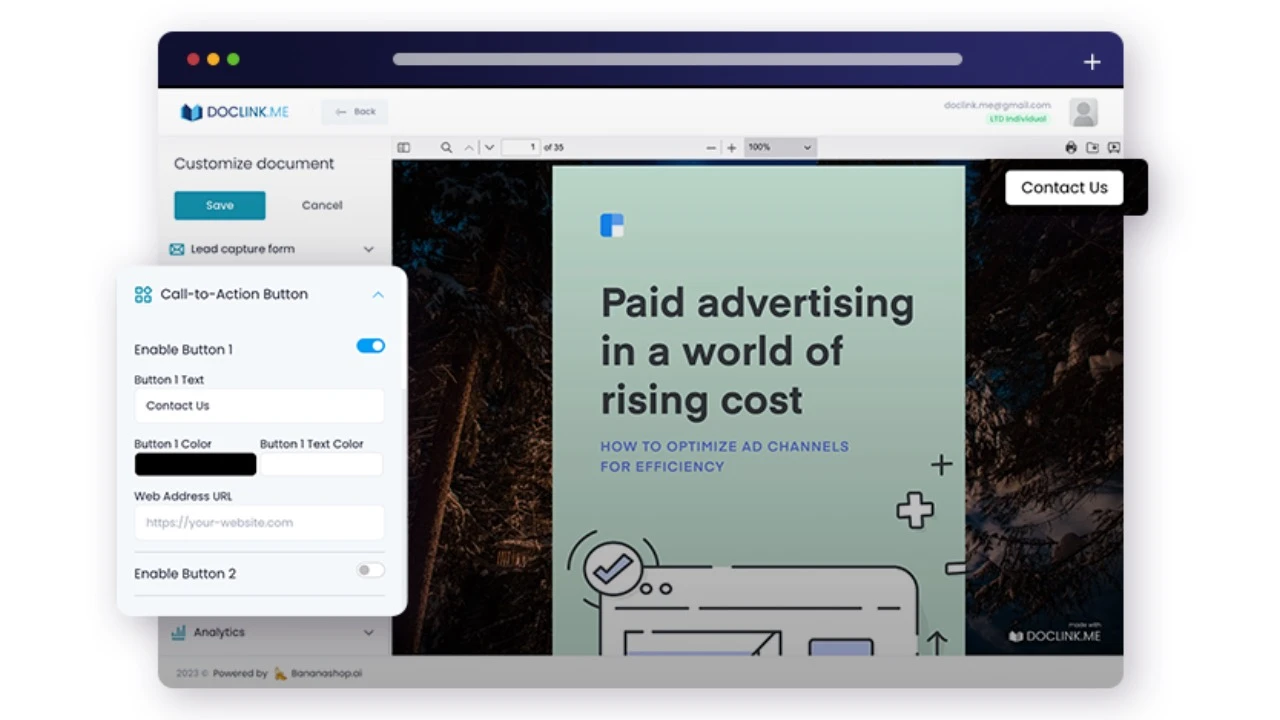
Task: Click the LTD Individual badge
Action: pos(1018,119)
